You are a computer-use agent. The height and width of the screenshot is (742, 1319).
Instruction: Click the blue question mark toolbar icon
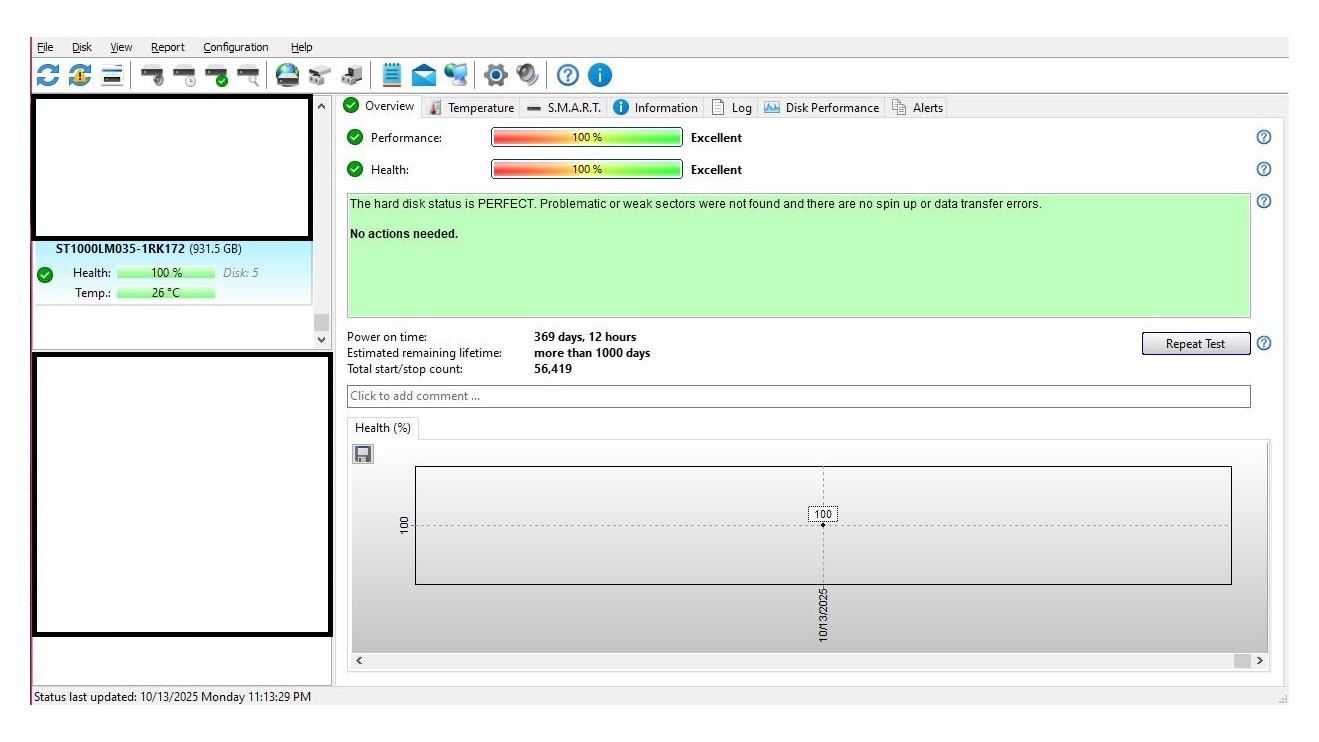(568, 75)
